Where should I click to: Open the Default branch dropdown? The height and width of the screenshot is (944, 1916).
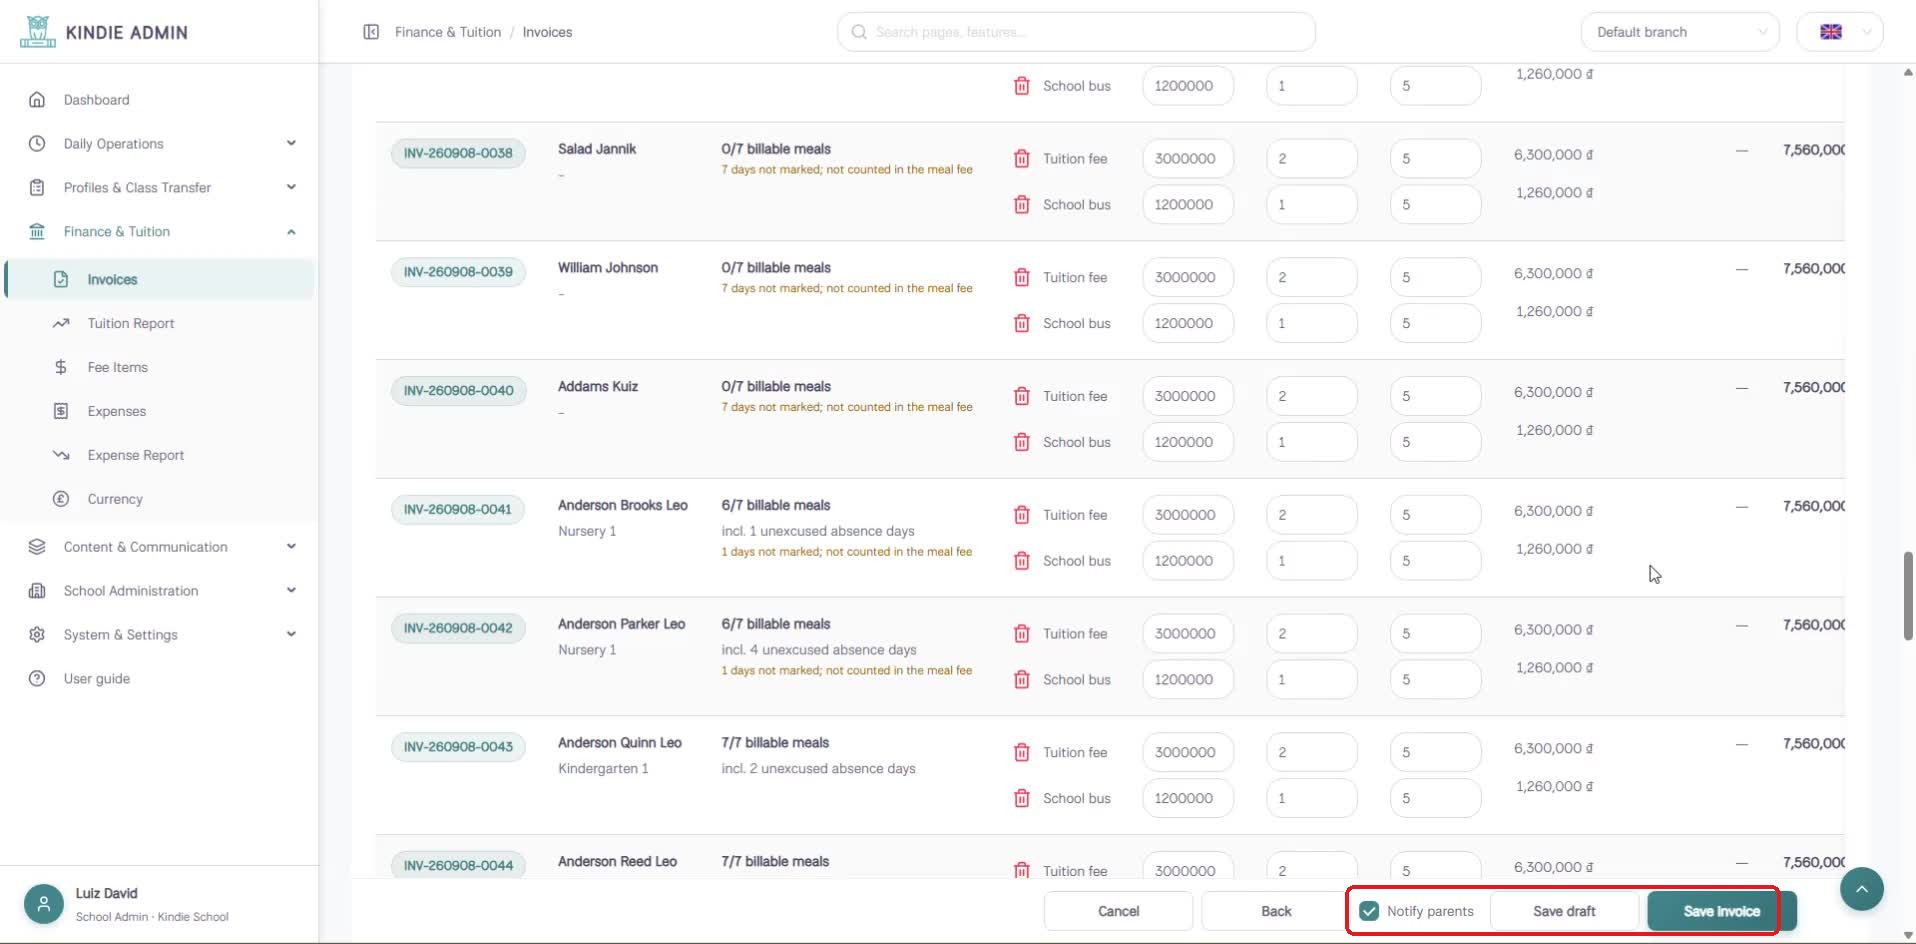pyautogui.click(x=1680, y=32)
